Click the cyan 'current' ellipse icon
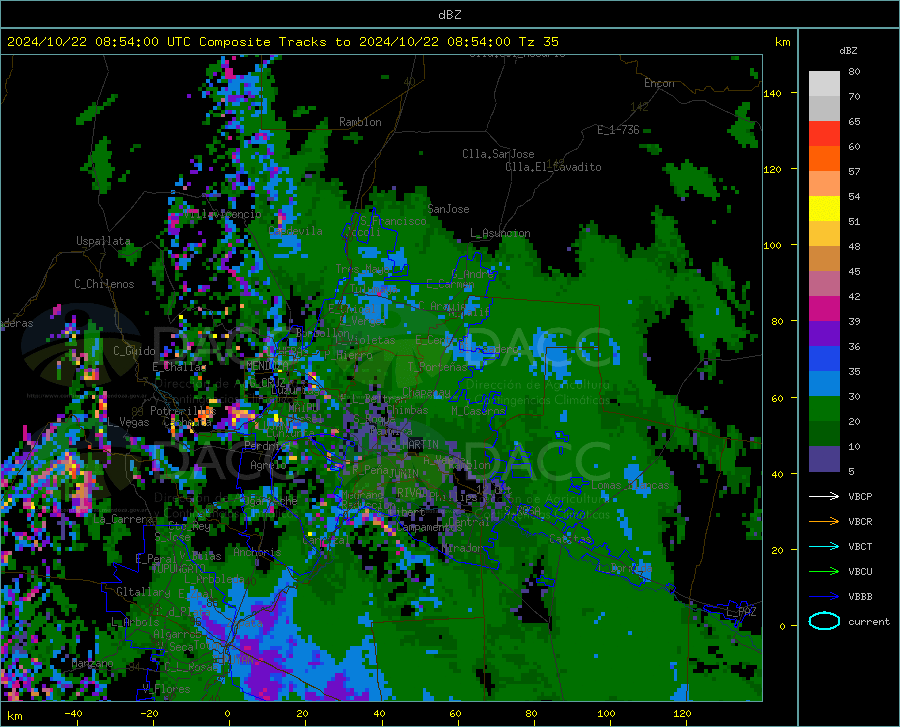Screen dimensions: 900x727 pyautogui.click(x=824, y=621)
